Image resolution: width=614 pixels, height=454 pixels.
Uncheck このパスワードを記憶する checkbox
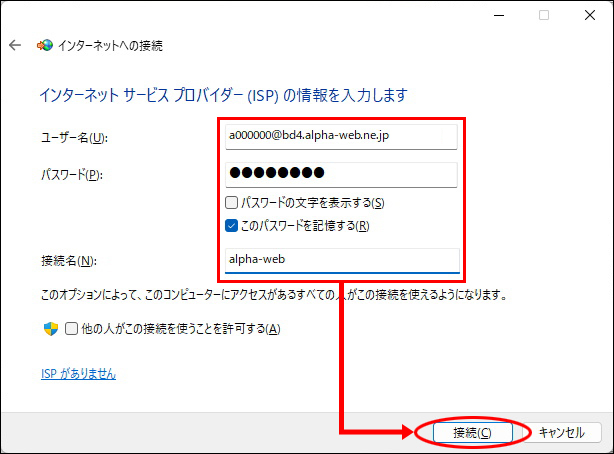(x=231, y=226)
